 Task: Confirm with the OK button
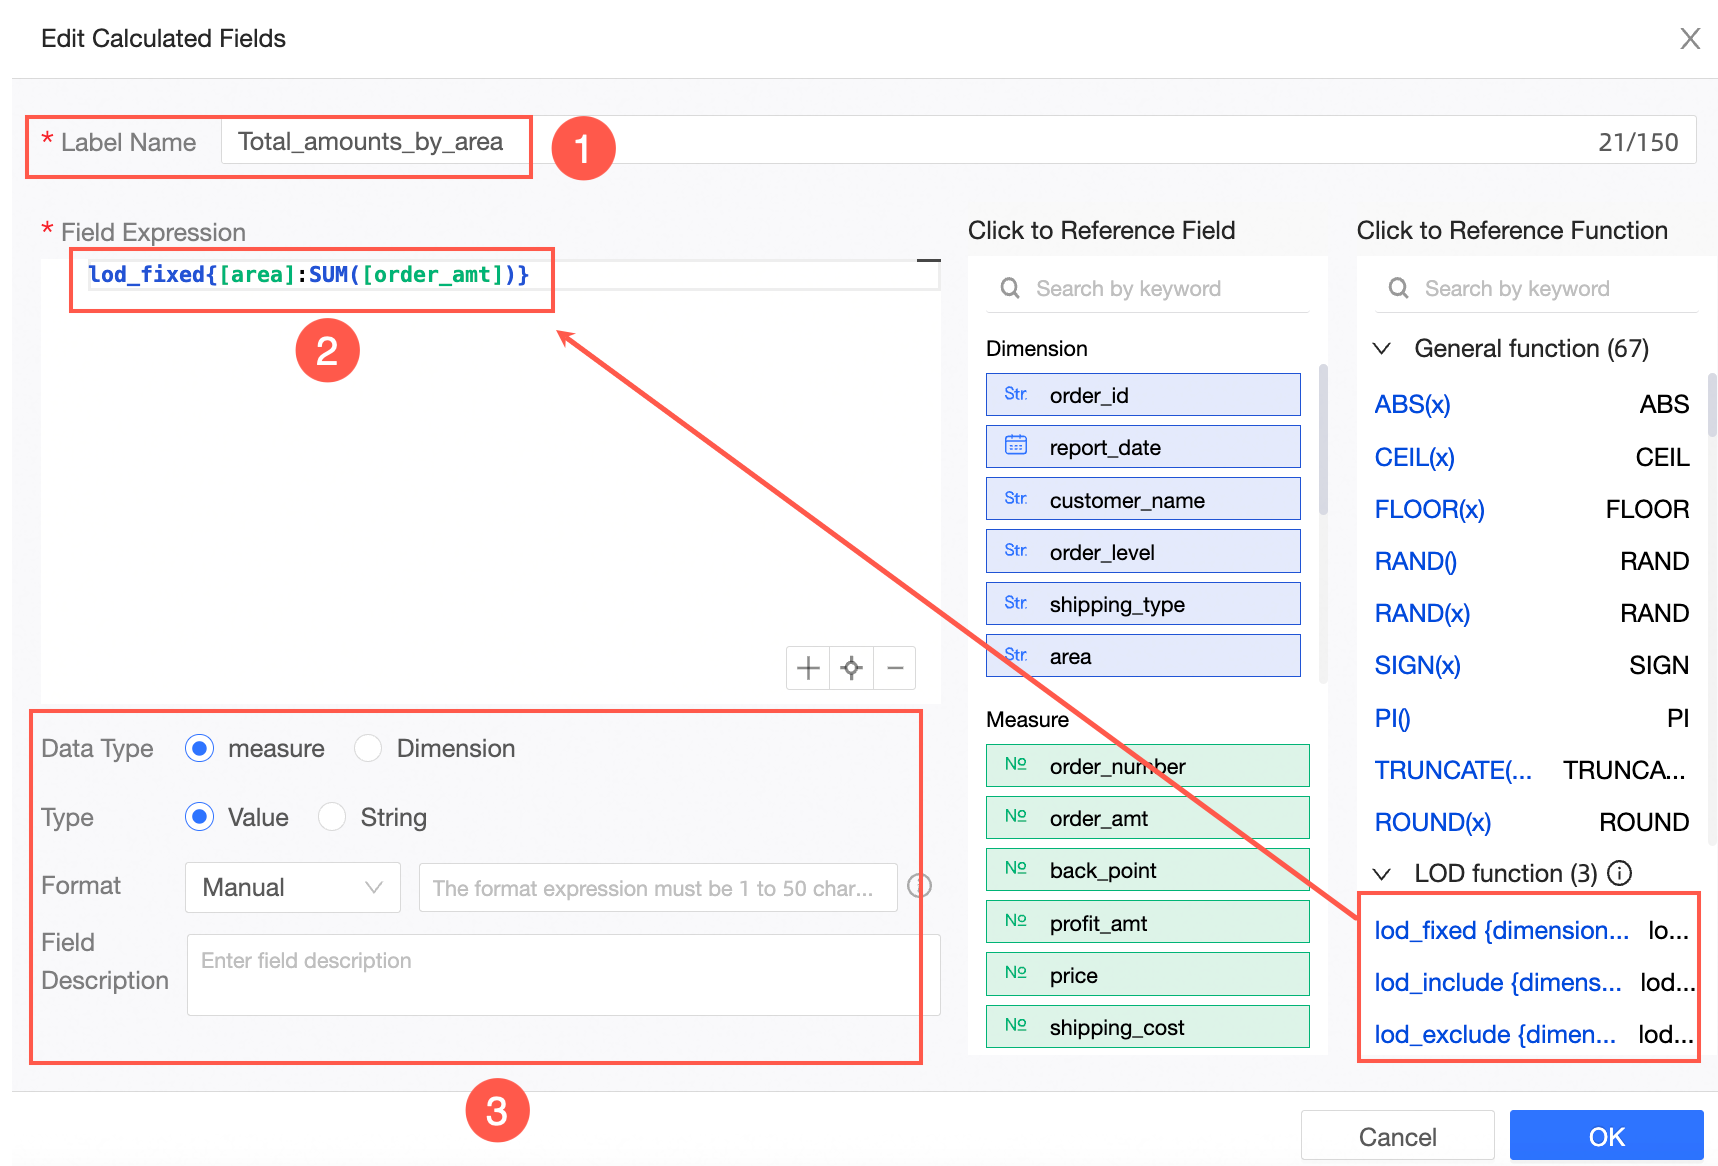(x=1606, y=1136)
